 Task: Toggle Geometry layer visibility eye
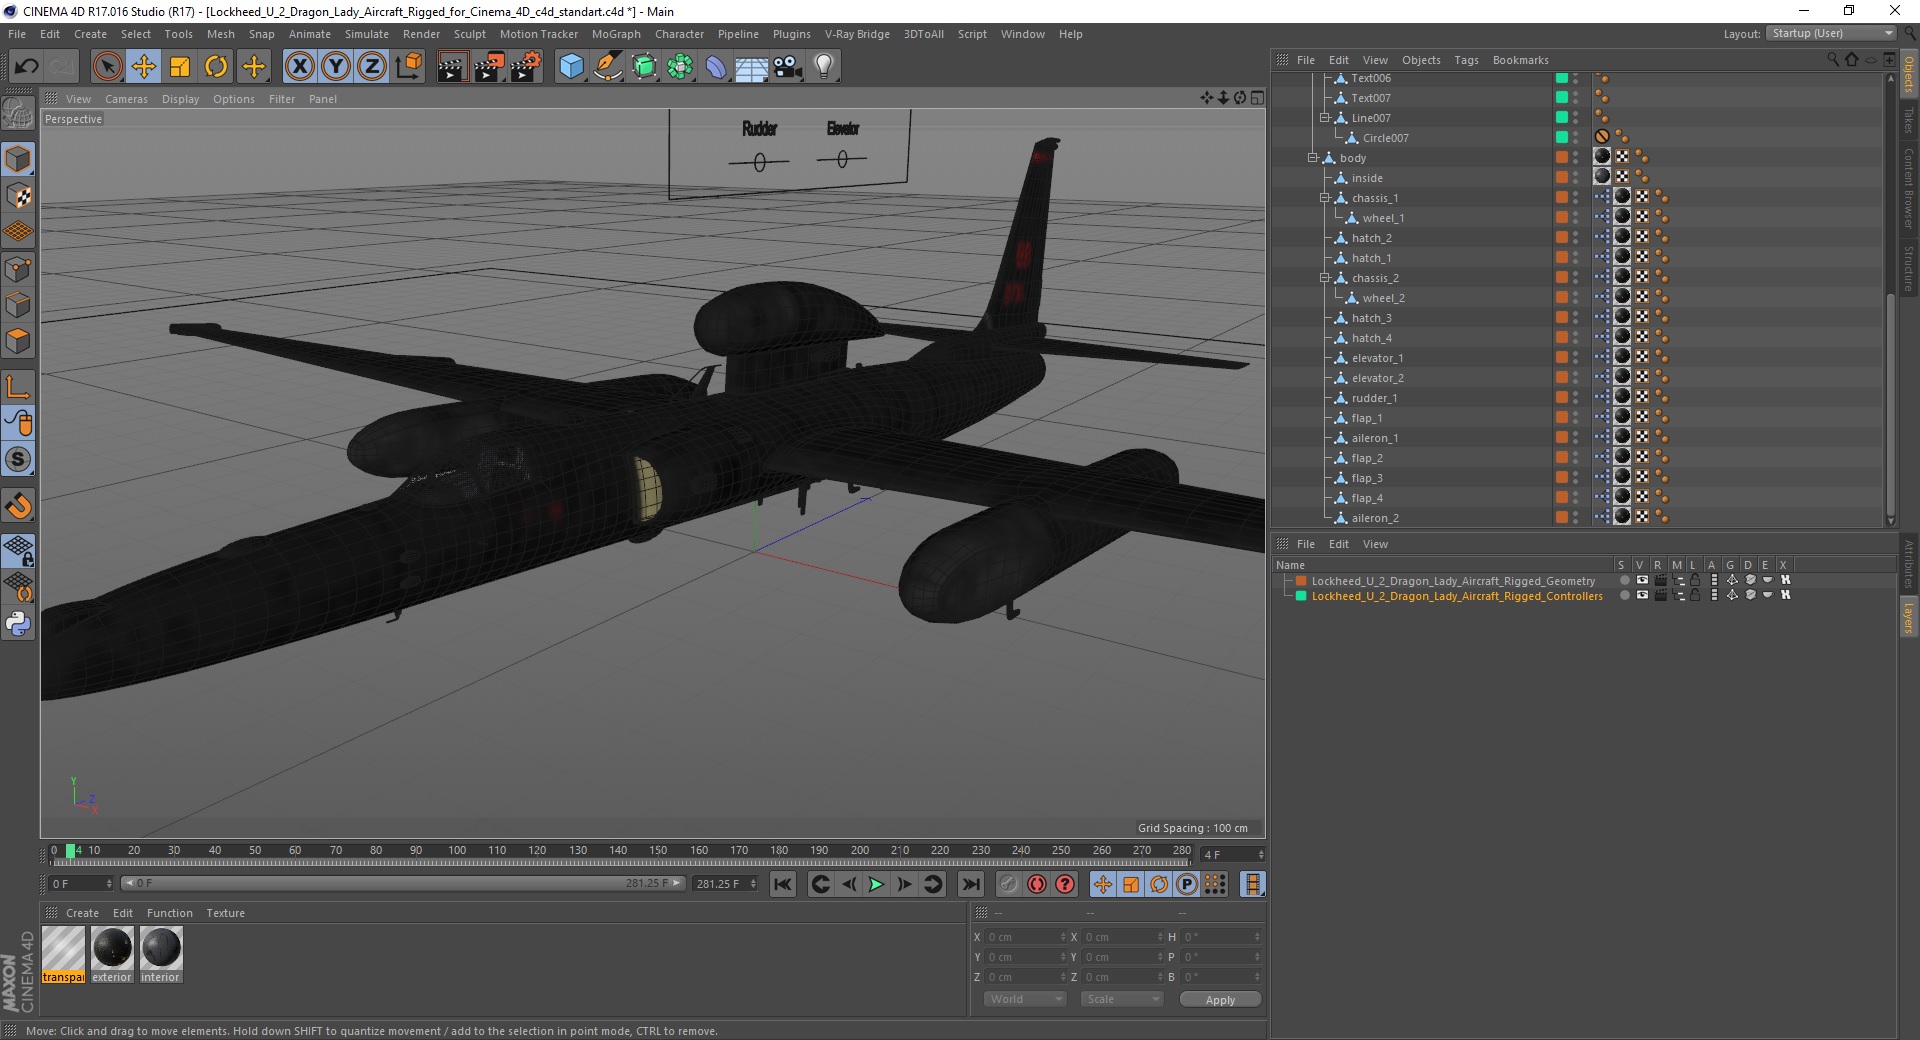click(x=1642, y=580)
